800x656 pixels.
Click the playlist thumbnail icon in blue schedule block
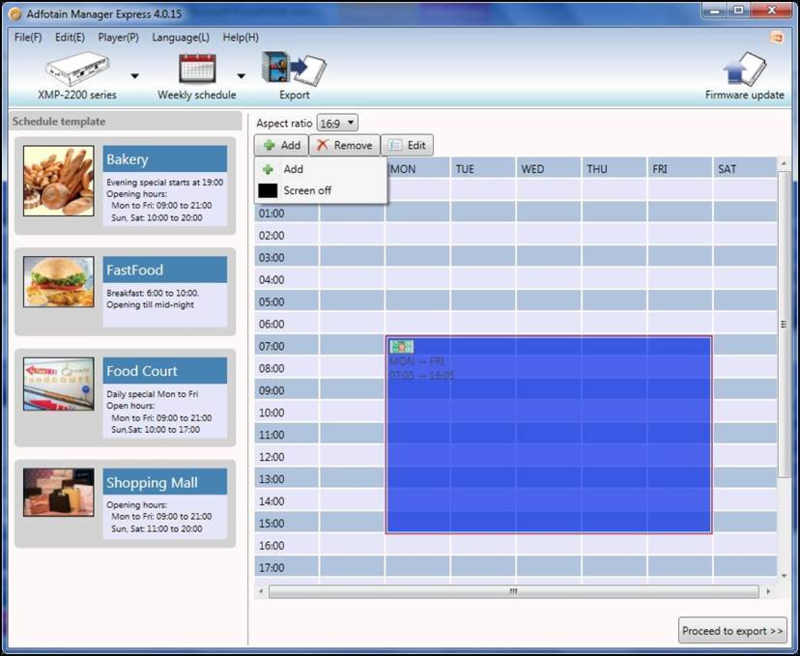[x=401, y=347]
